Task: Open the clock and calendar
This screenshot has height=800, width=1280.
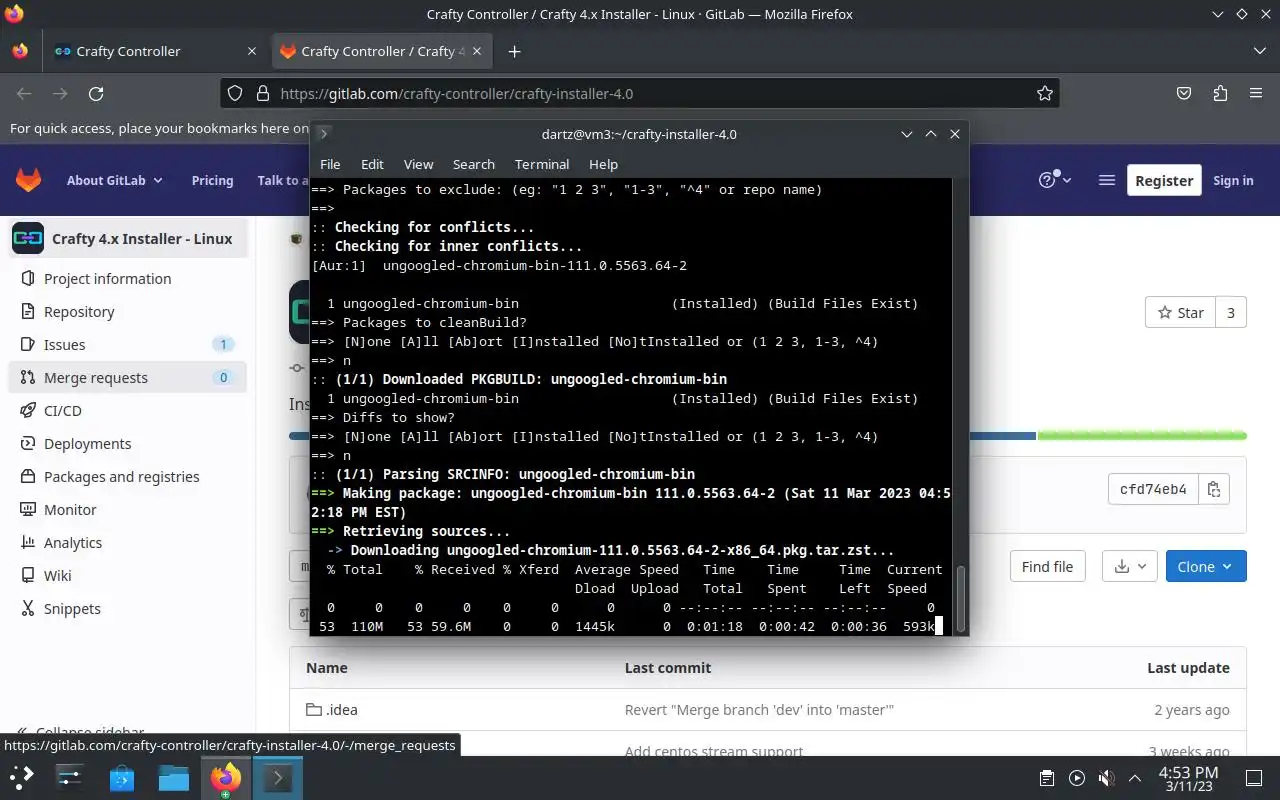Action: [x=1188, y=778]
